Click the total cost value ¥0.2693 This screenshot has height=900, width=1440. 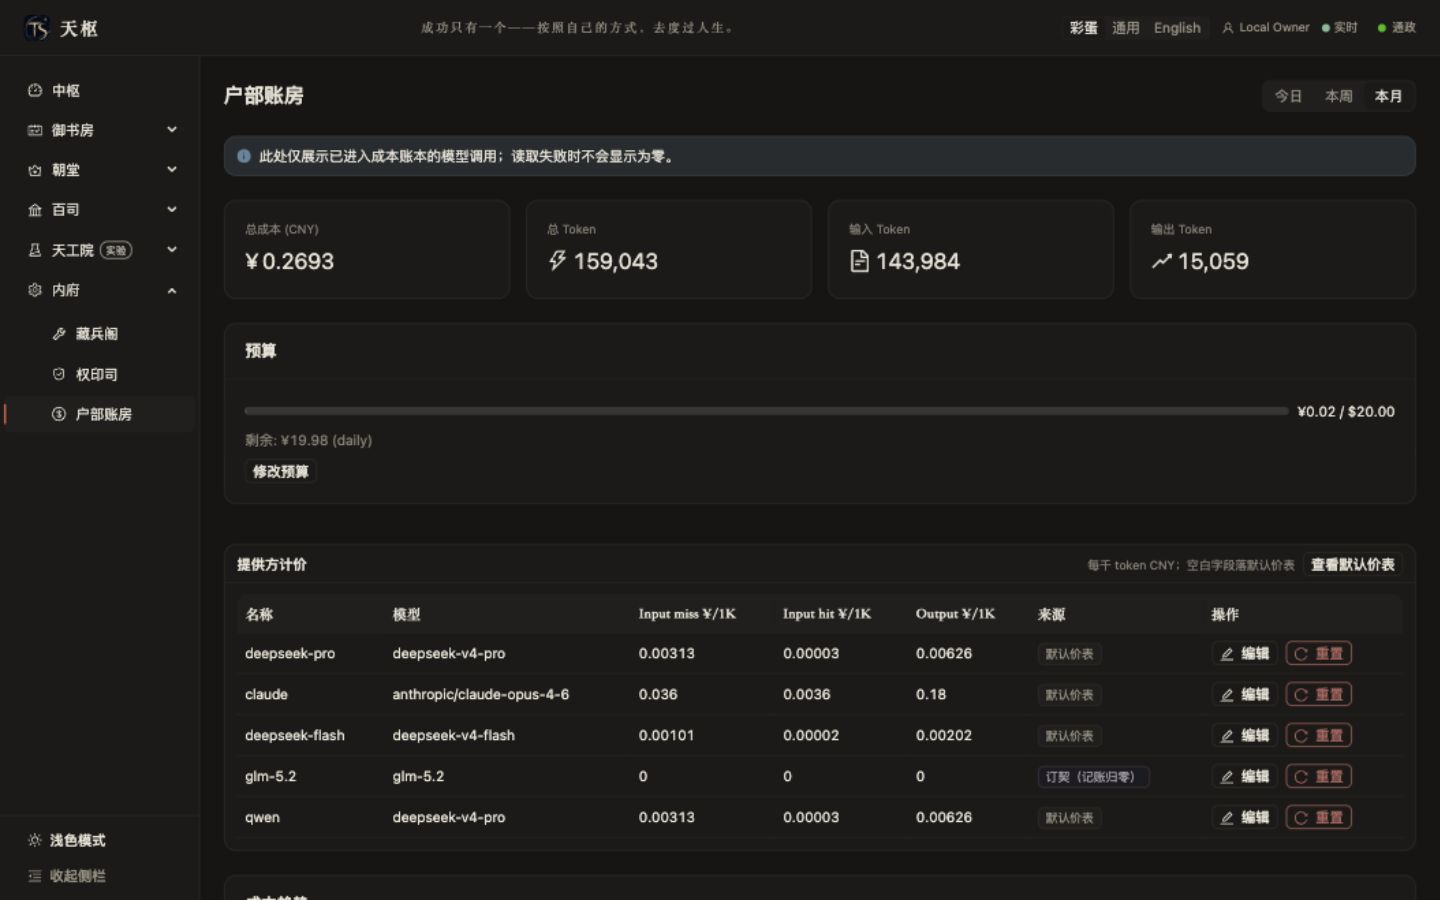point(290,261)
